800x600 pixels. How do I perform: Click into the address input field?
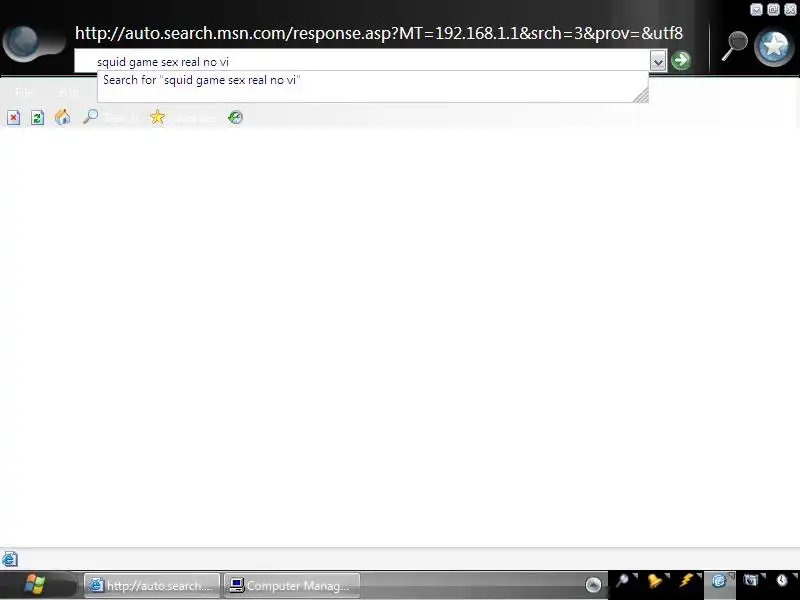pyautogui.click(x=362, y=62)
